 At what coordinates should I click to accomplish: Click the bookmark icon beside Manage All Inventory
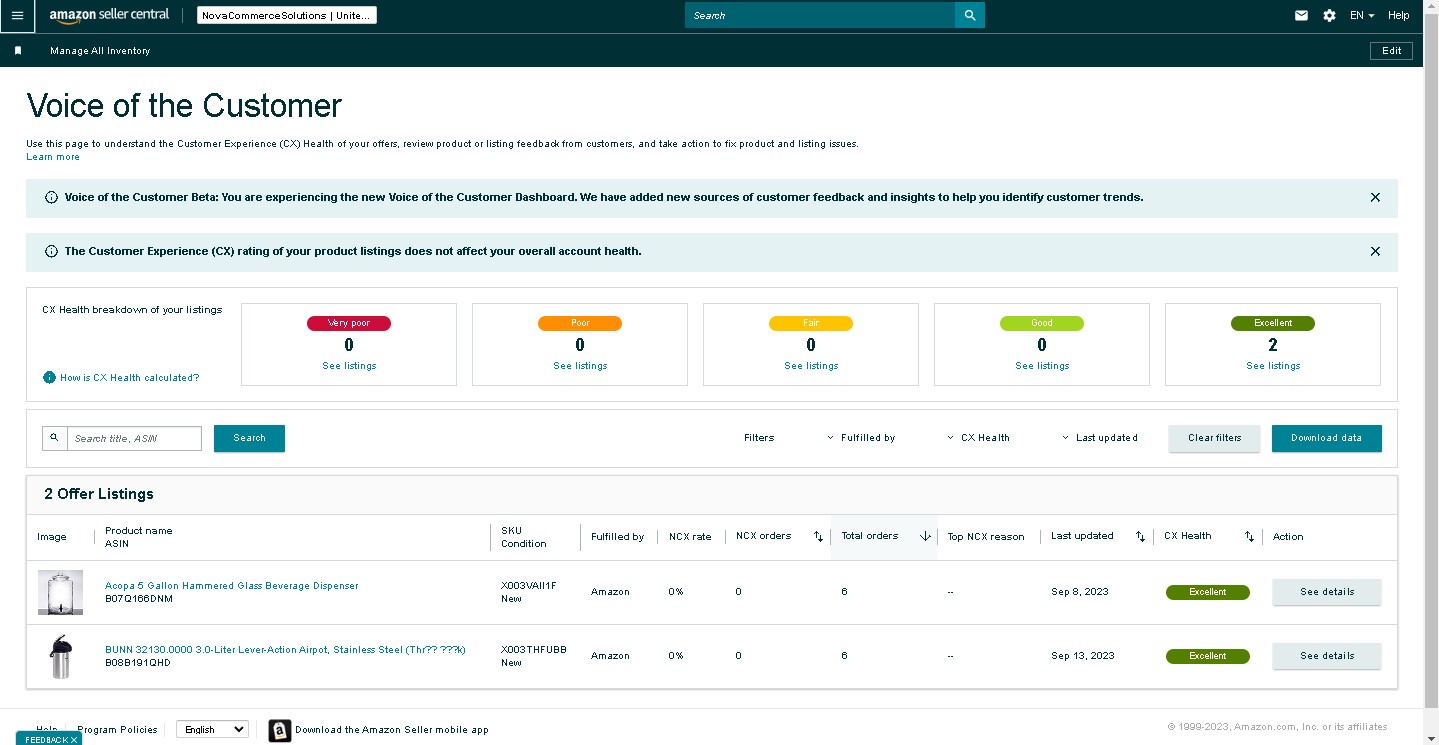point(18,50)
